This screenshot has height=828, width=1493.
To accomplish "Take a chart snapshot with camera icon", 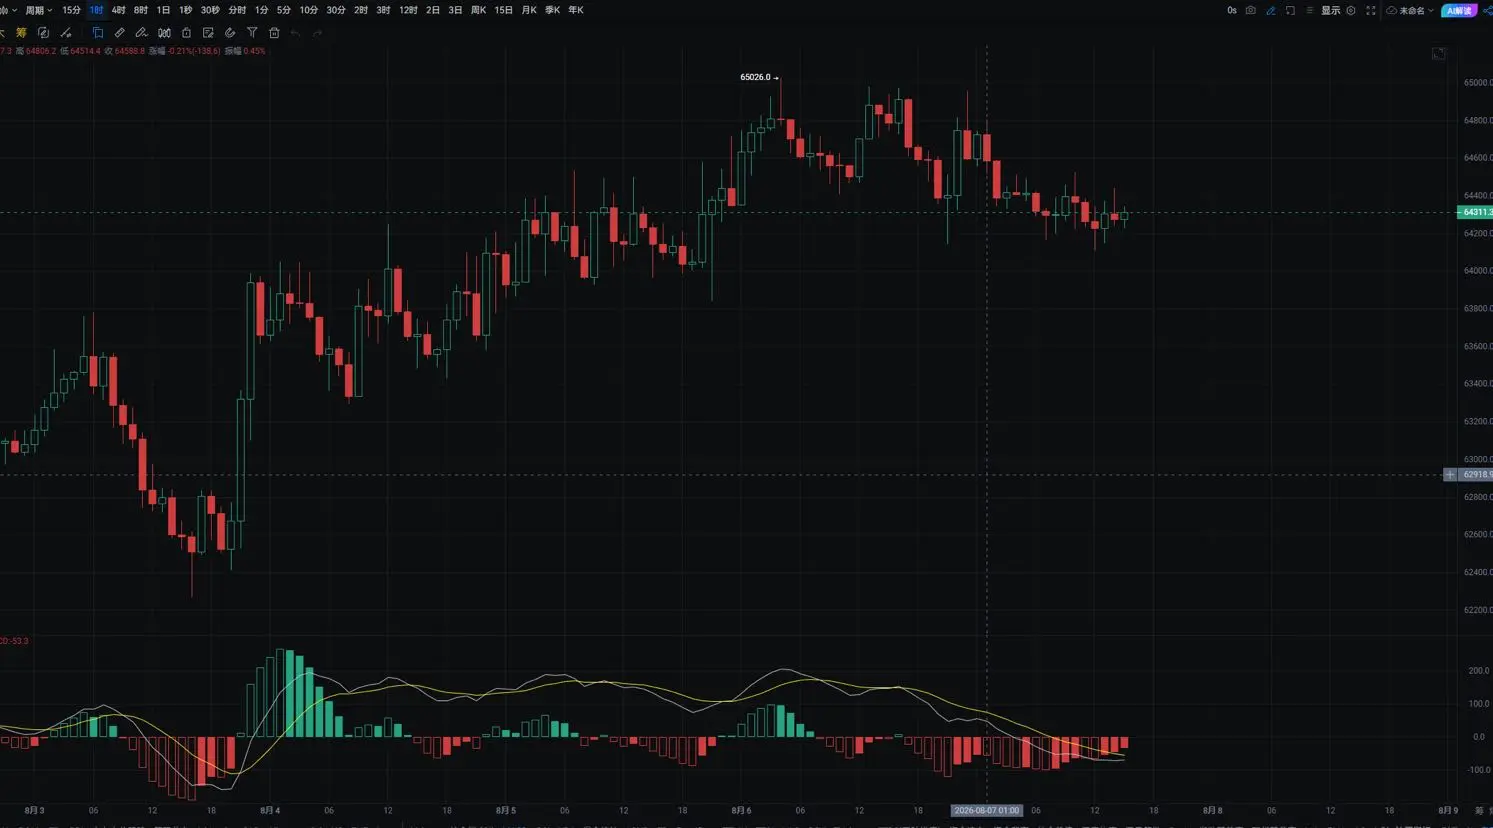I will click(1250, 10).
